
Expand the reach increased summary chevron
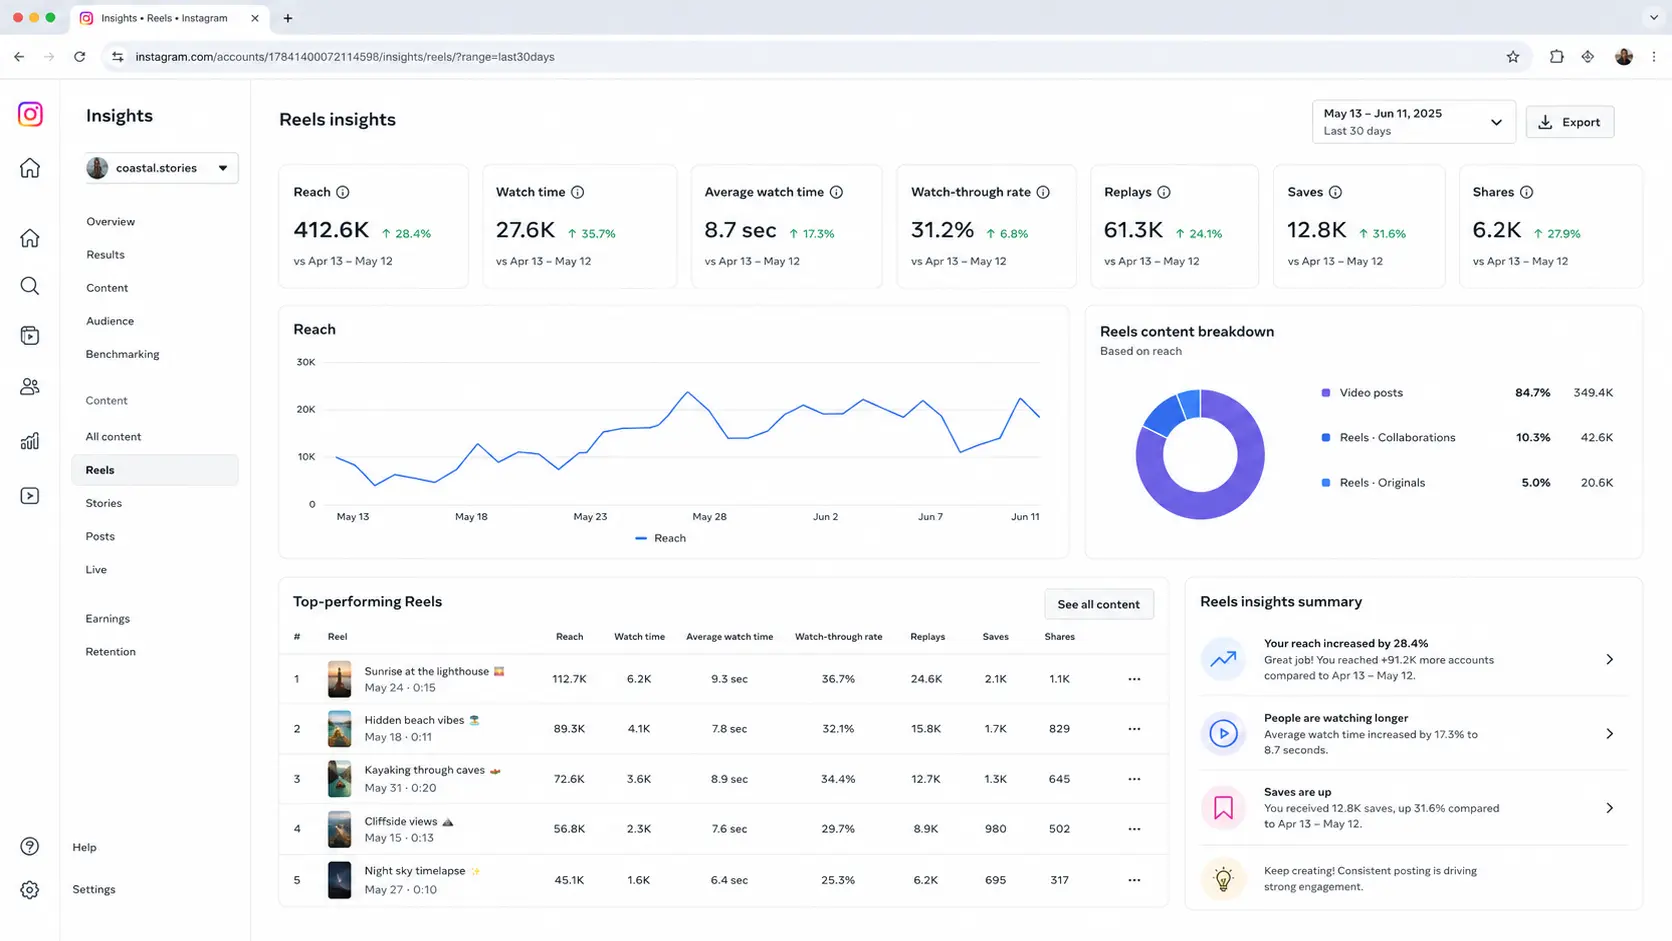pyautogui.click(x=1609, y=660)
